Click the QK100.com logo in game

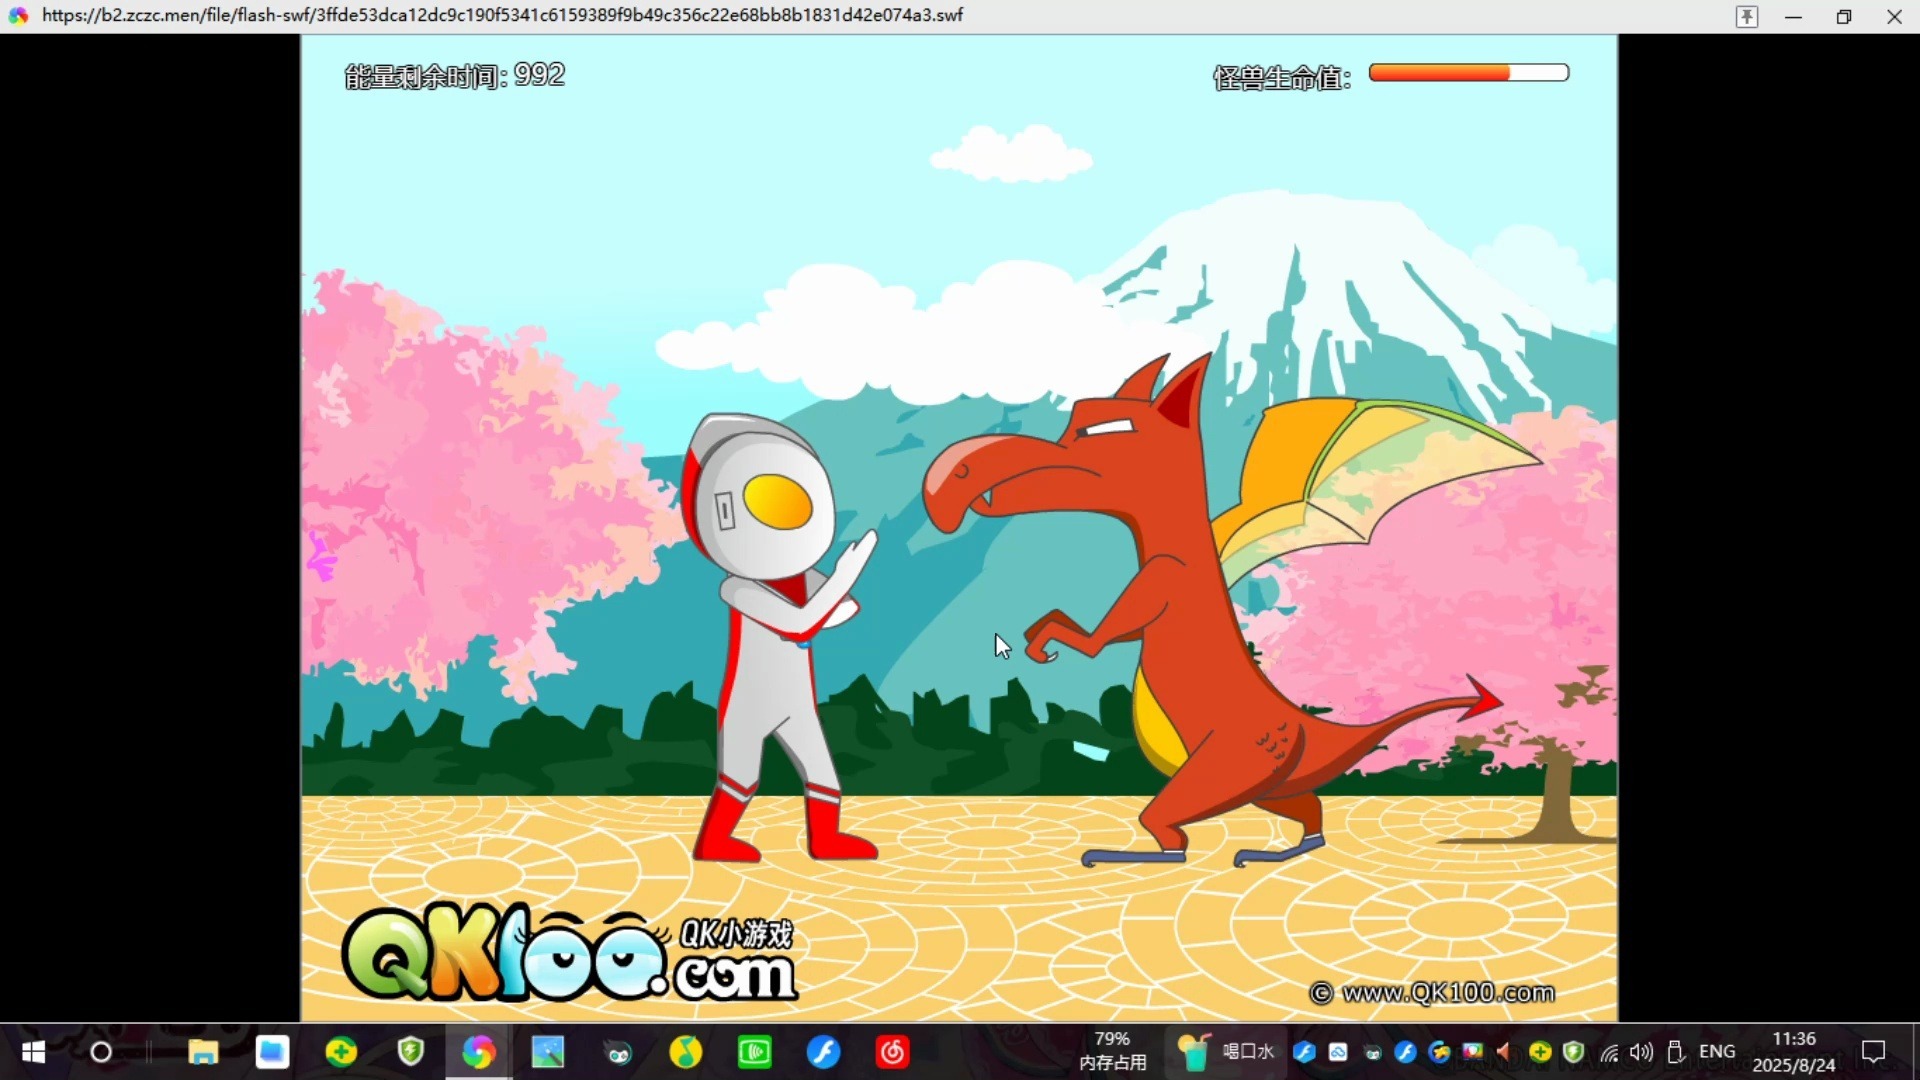[570, 955]
